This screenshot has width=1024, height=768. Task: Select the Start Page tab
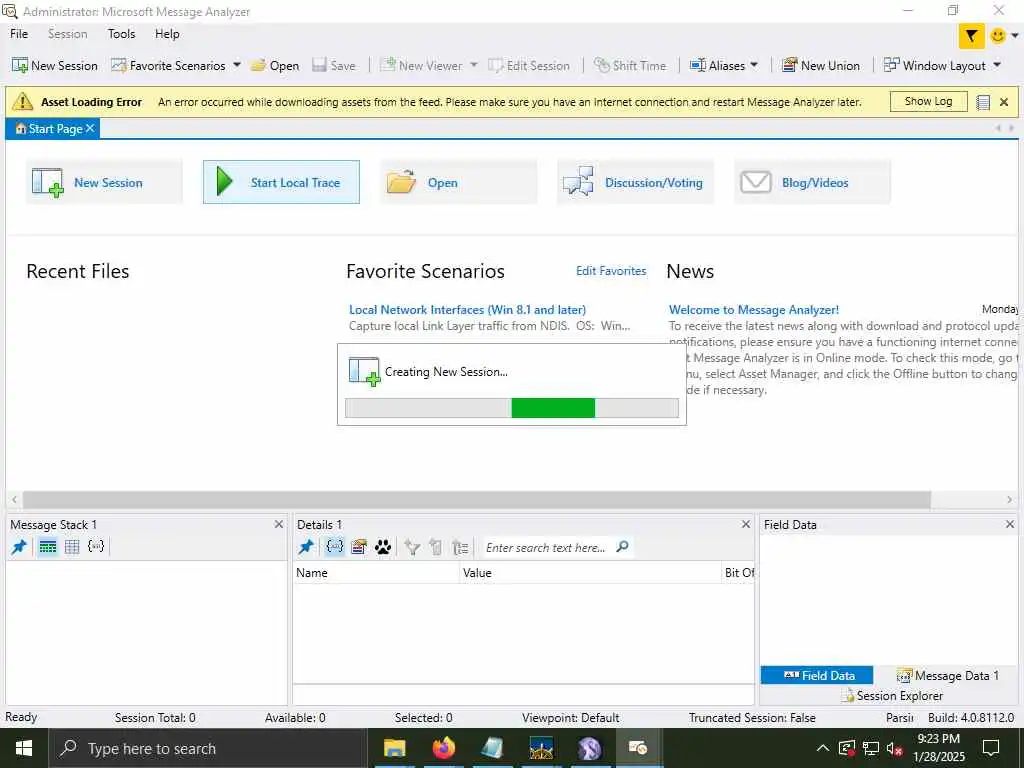[50, 129]
